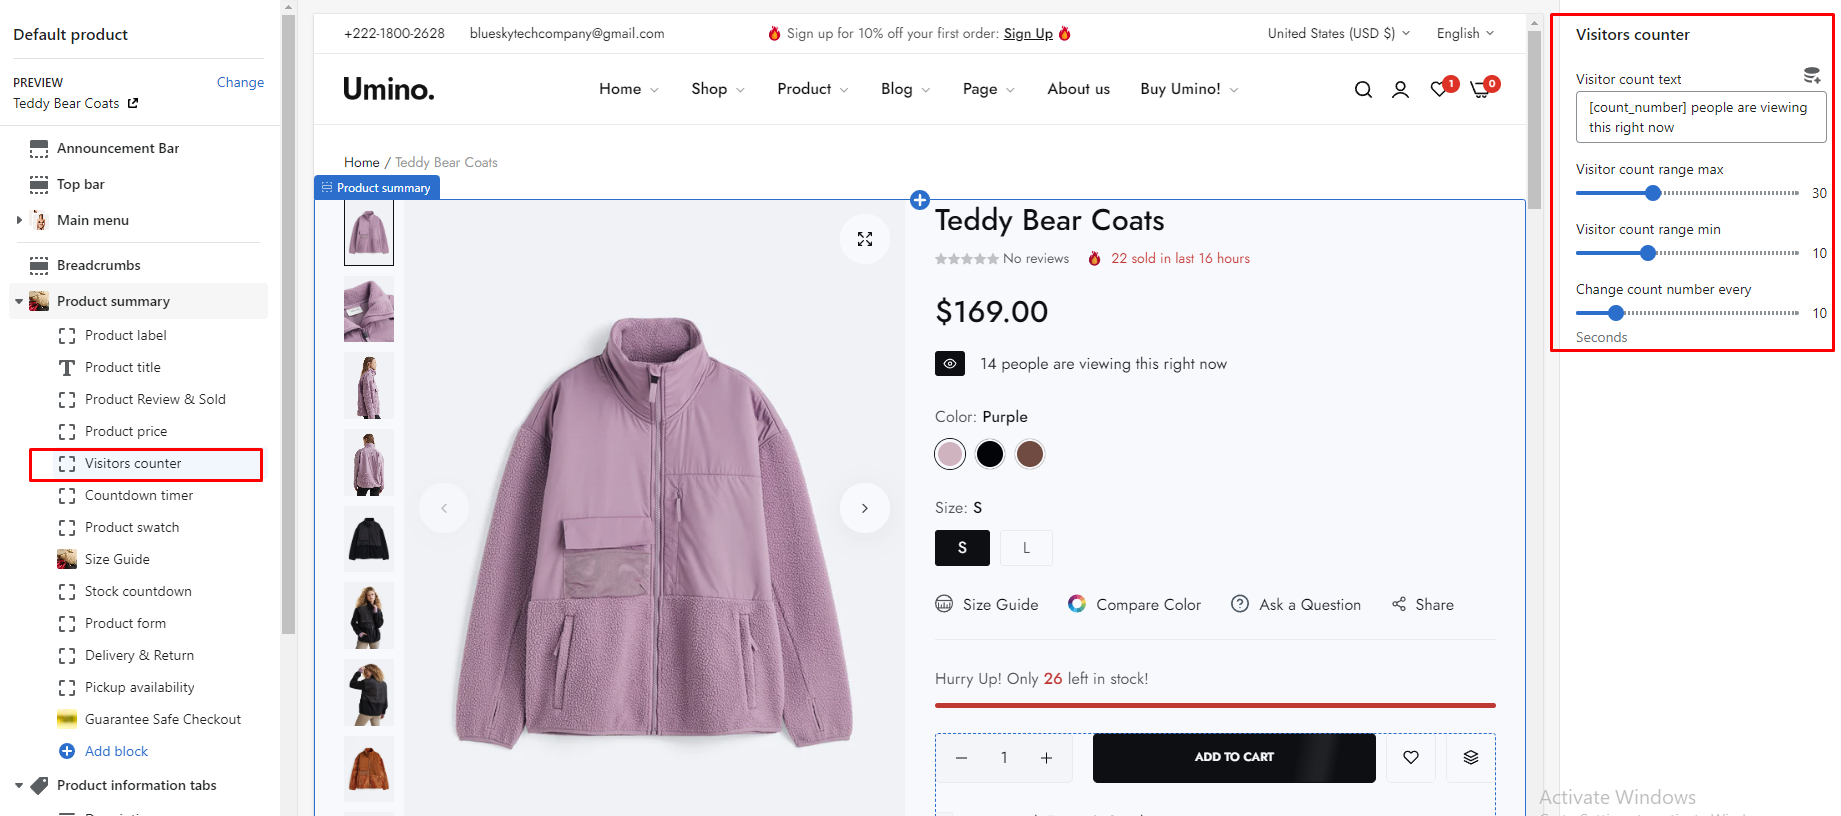Image resolution: width=1841 pixels, height=816 pixels.
Task: Open the United States (USD $) currency dropdown
Action: point(1338,33)
